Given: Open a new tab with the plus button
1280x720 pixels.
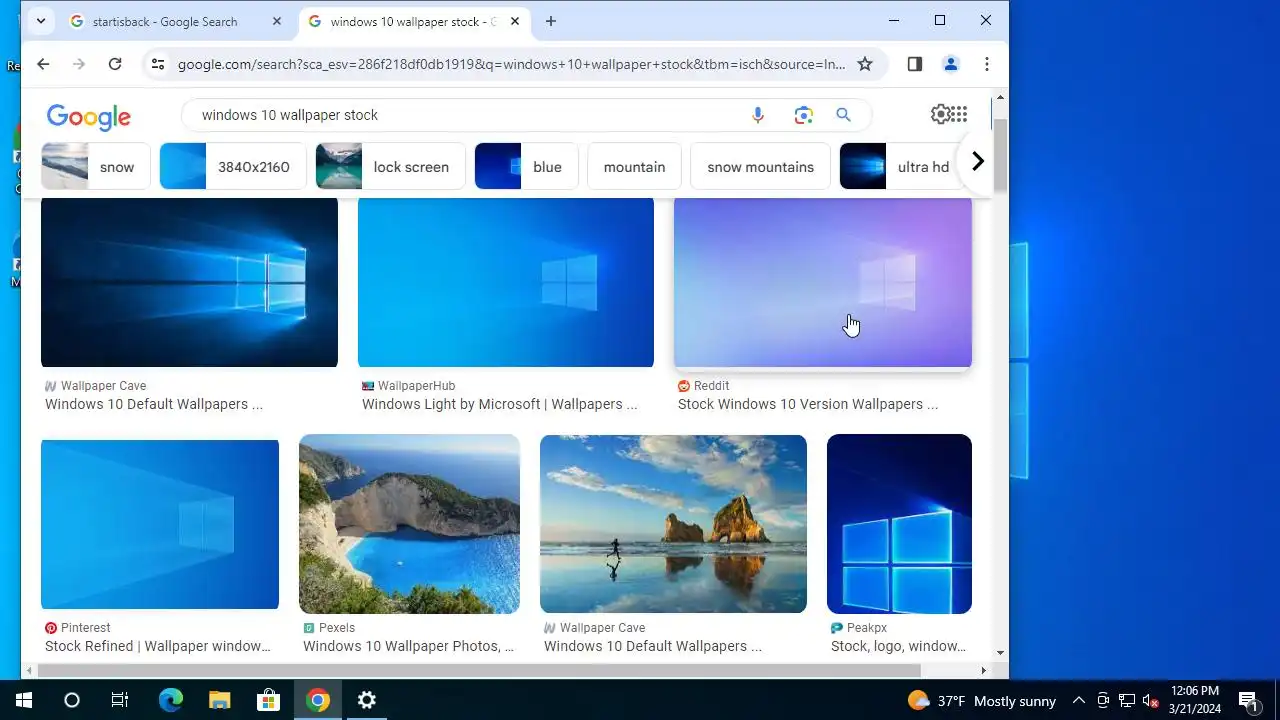Looking at the screenshot, I should tap(550, 21).
